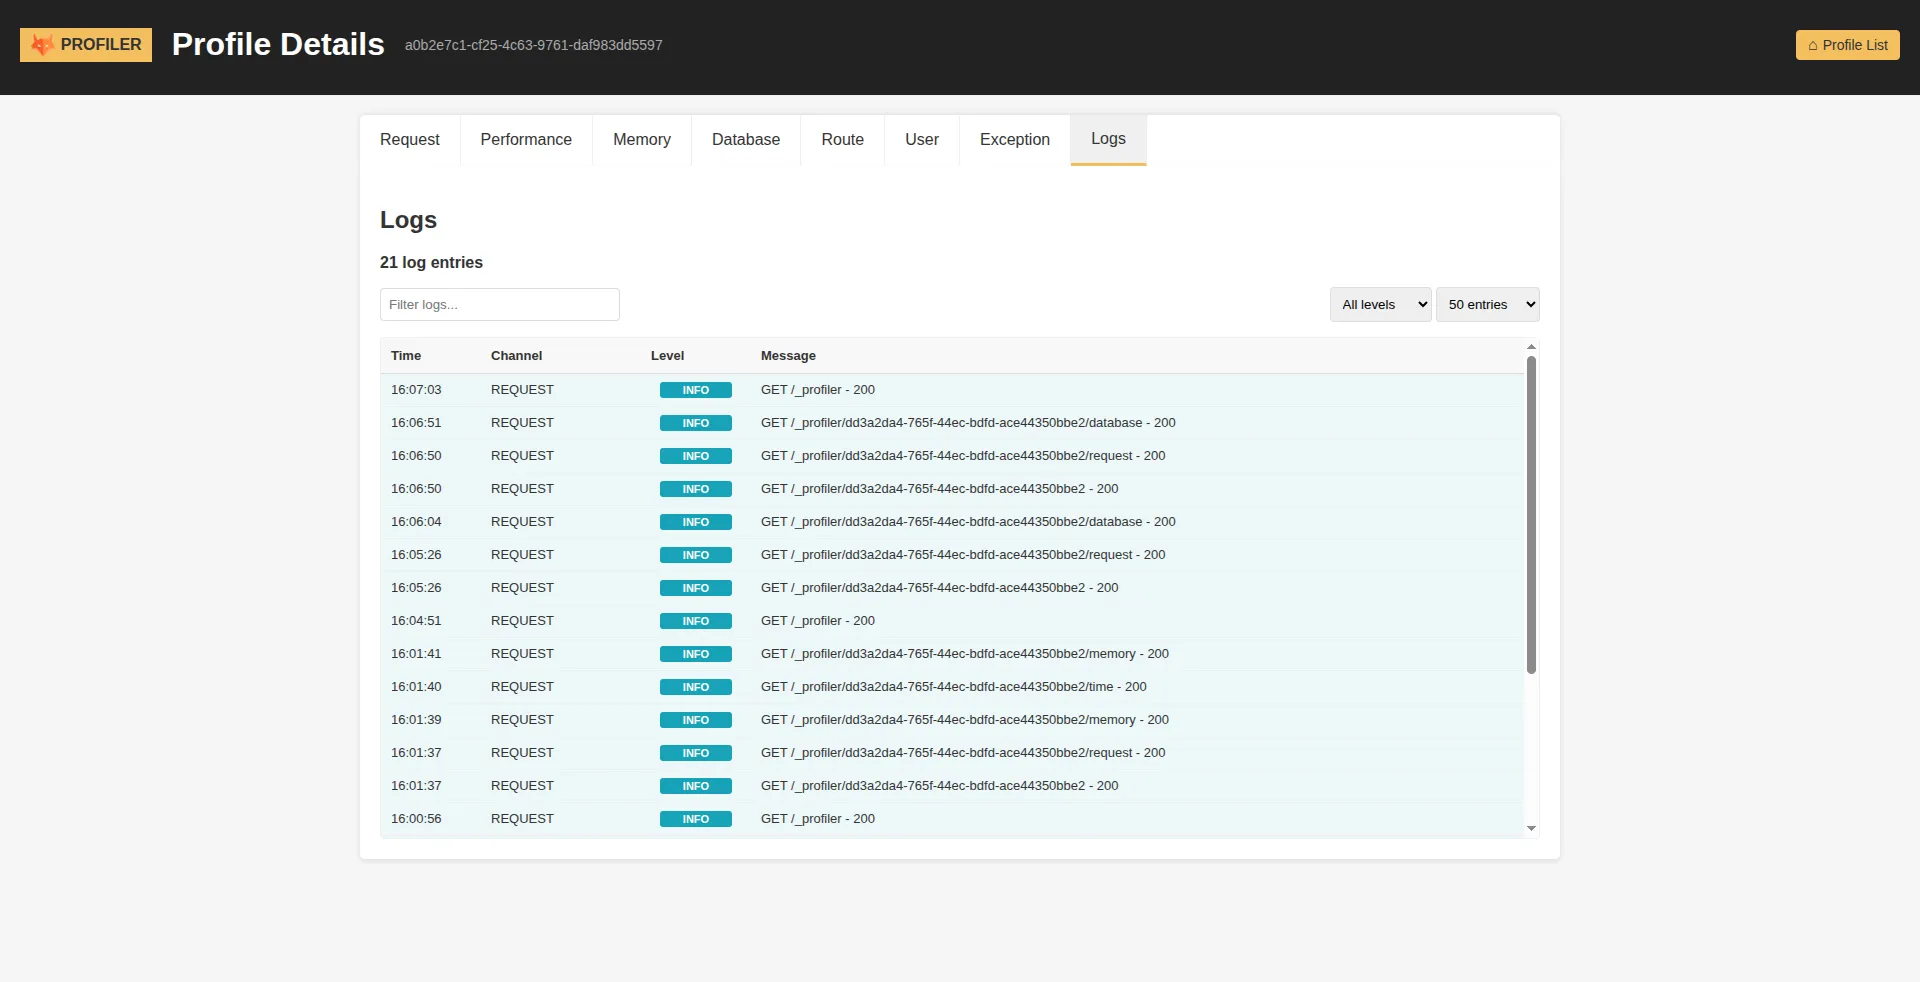Click the '21 log entries' count
Image resolution: width=1920 pixels, height=982 pixels.
[x=431, y=262]
